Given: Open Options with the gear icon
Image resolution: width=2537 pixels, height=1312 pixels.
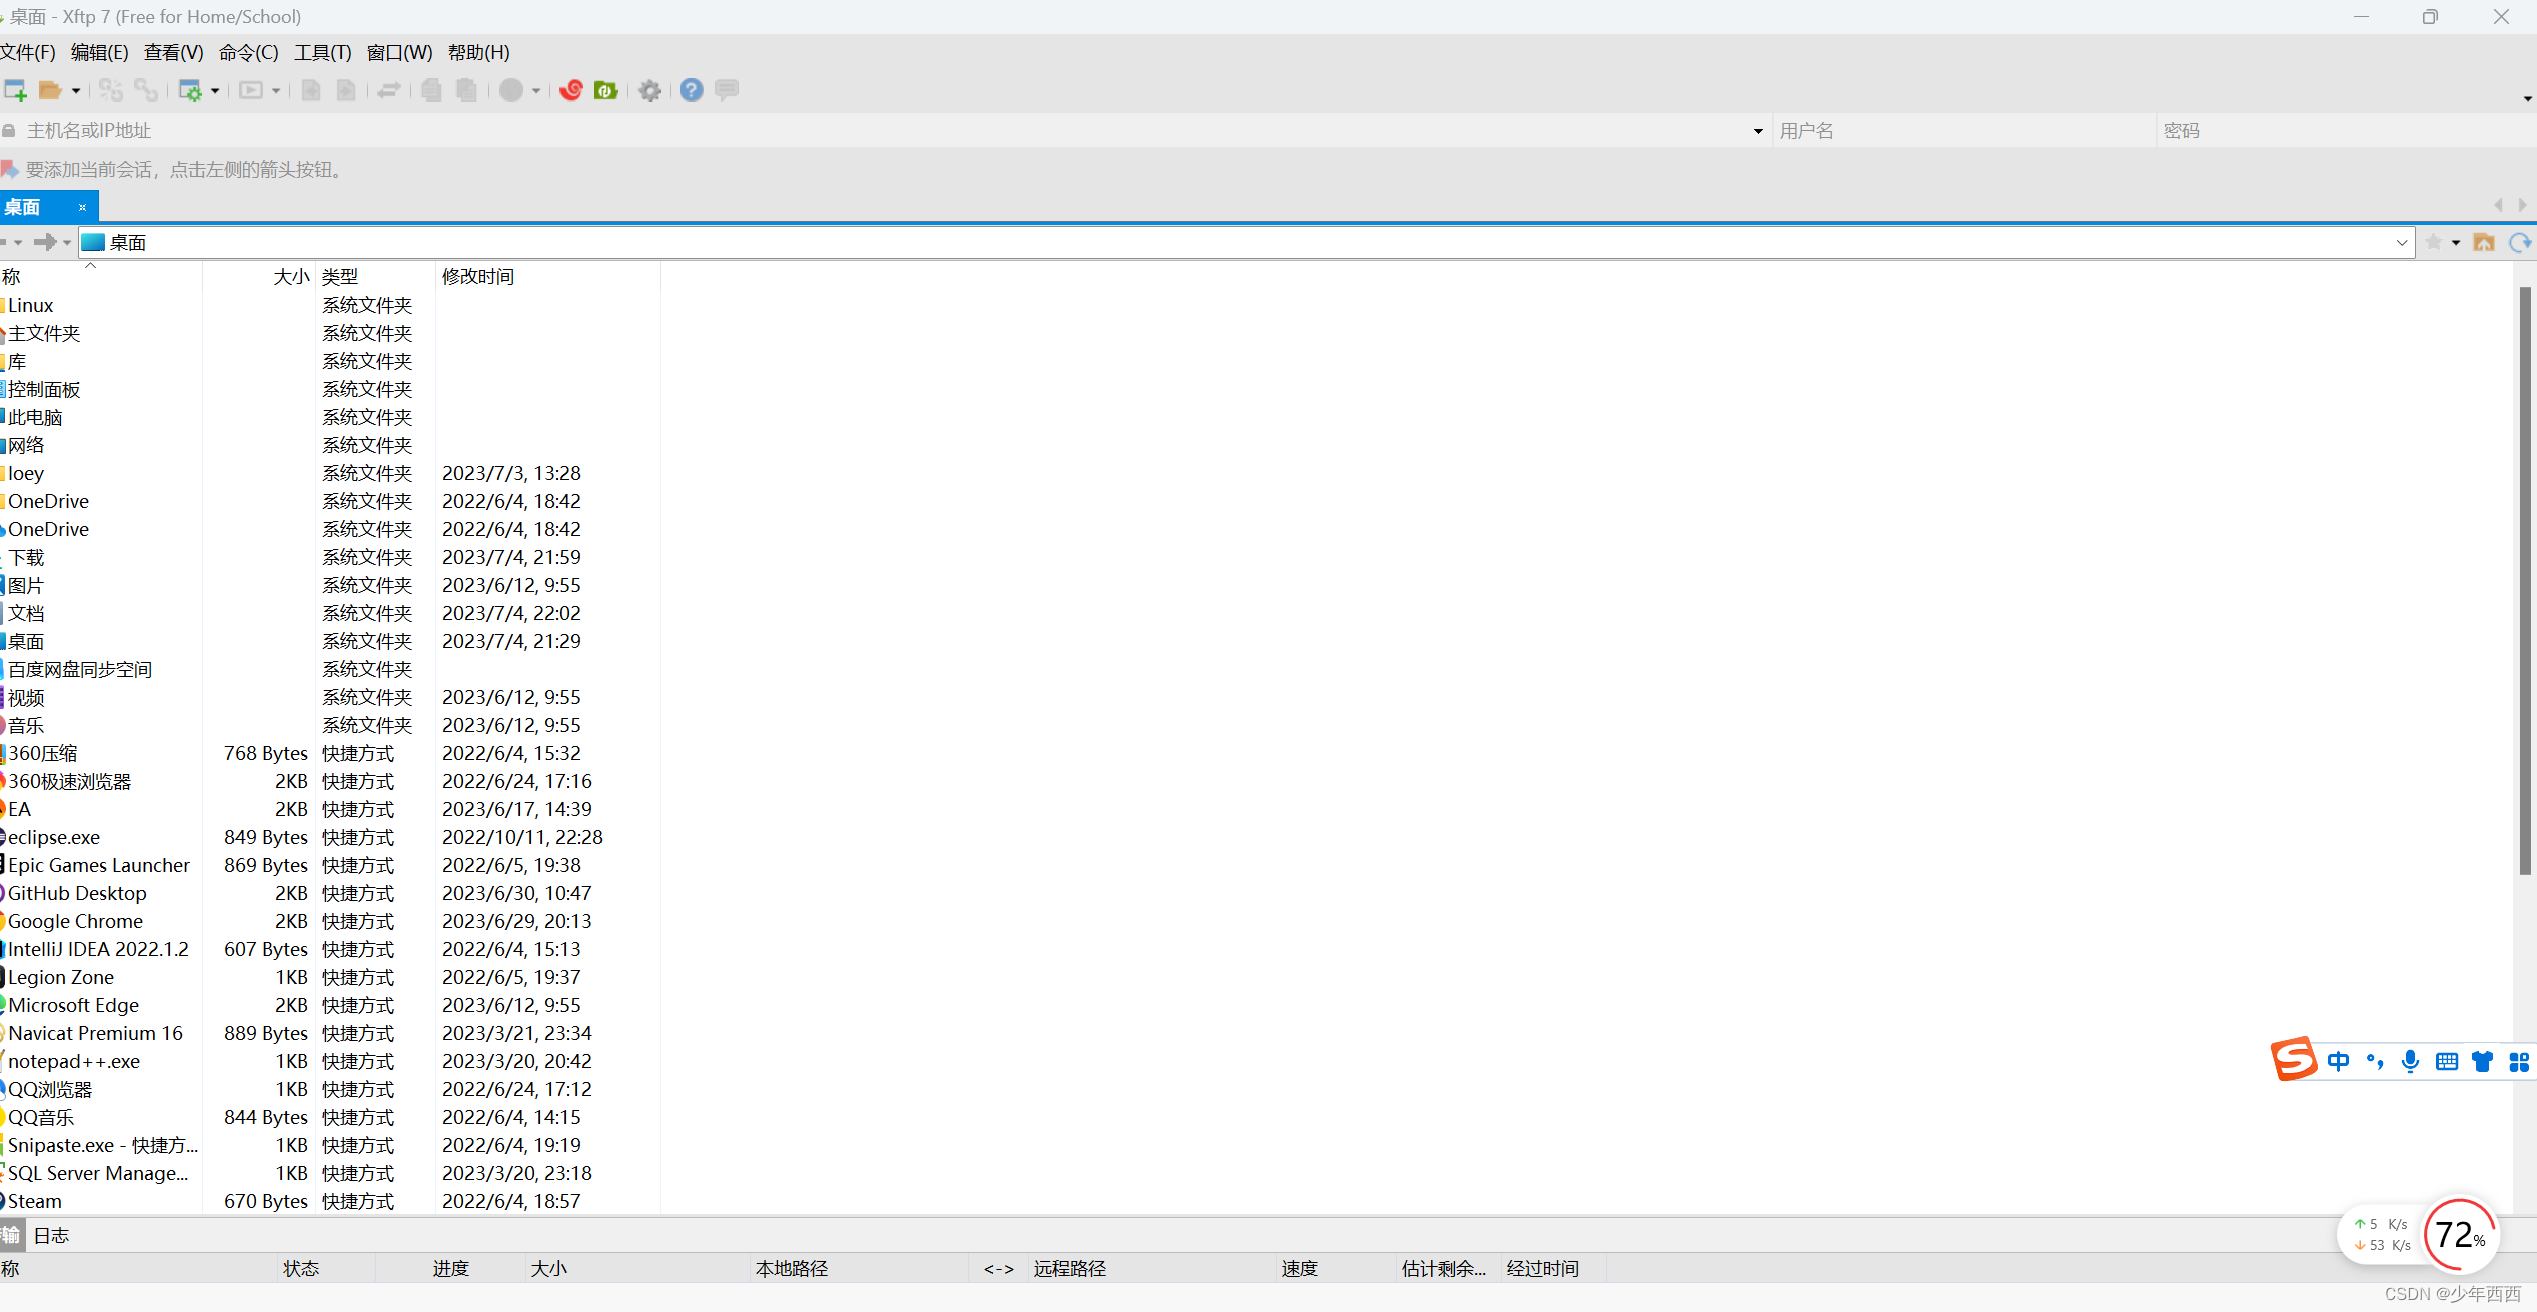Looking at the screenshot, I should [x=650, y=91].
